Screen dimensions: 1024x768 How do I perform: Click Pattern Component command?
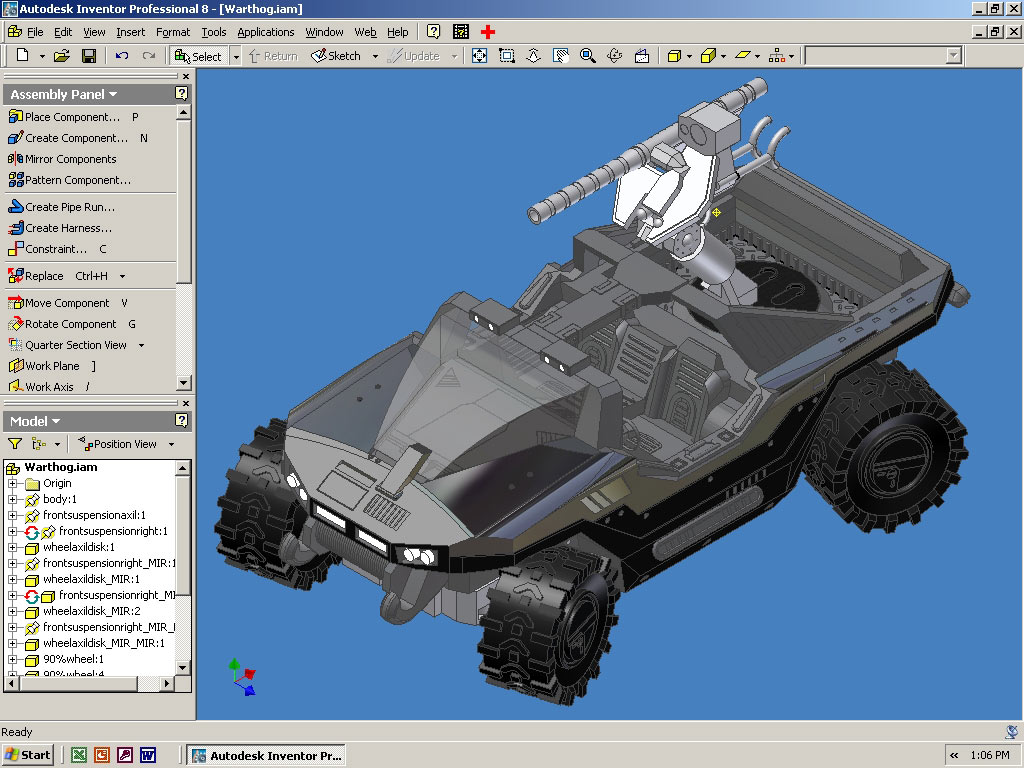pyautogui.click(x=69, y=180)
